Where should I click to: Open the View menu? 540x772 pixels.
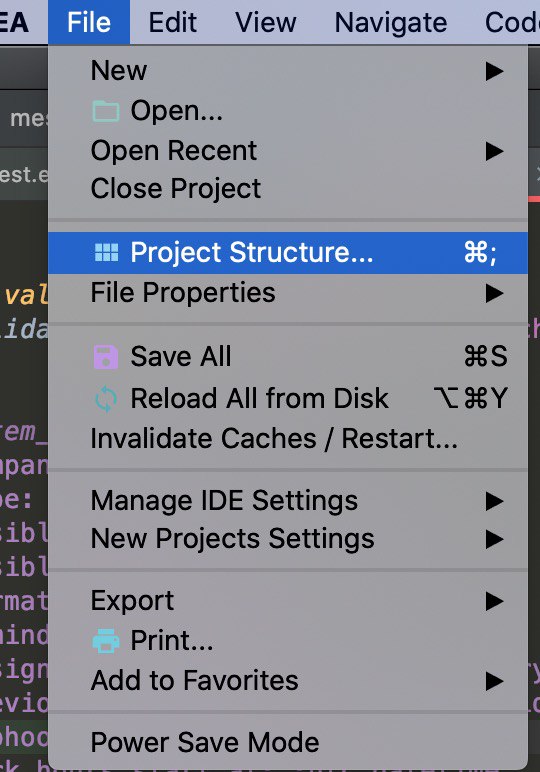(266, 22)
